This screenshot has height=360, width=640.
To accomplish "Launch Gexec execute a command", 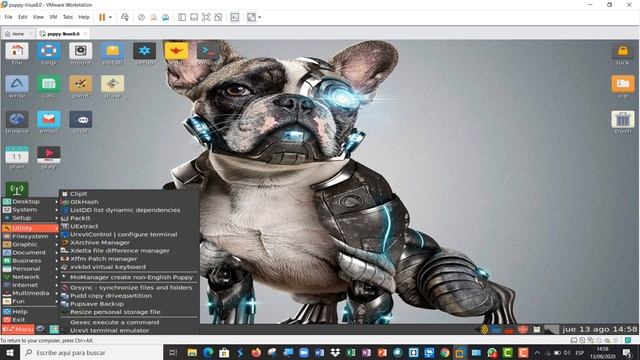I will tap(129, 322).
